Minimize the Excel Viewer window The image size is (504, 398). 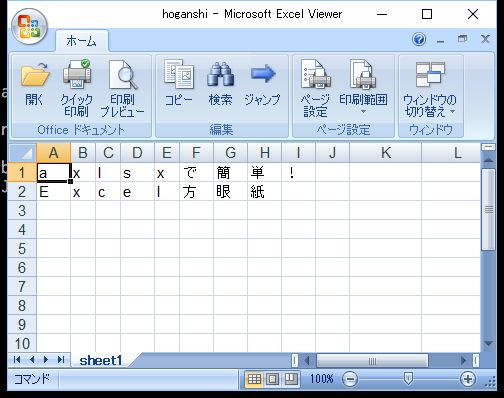(382, 14)
